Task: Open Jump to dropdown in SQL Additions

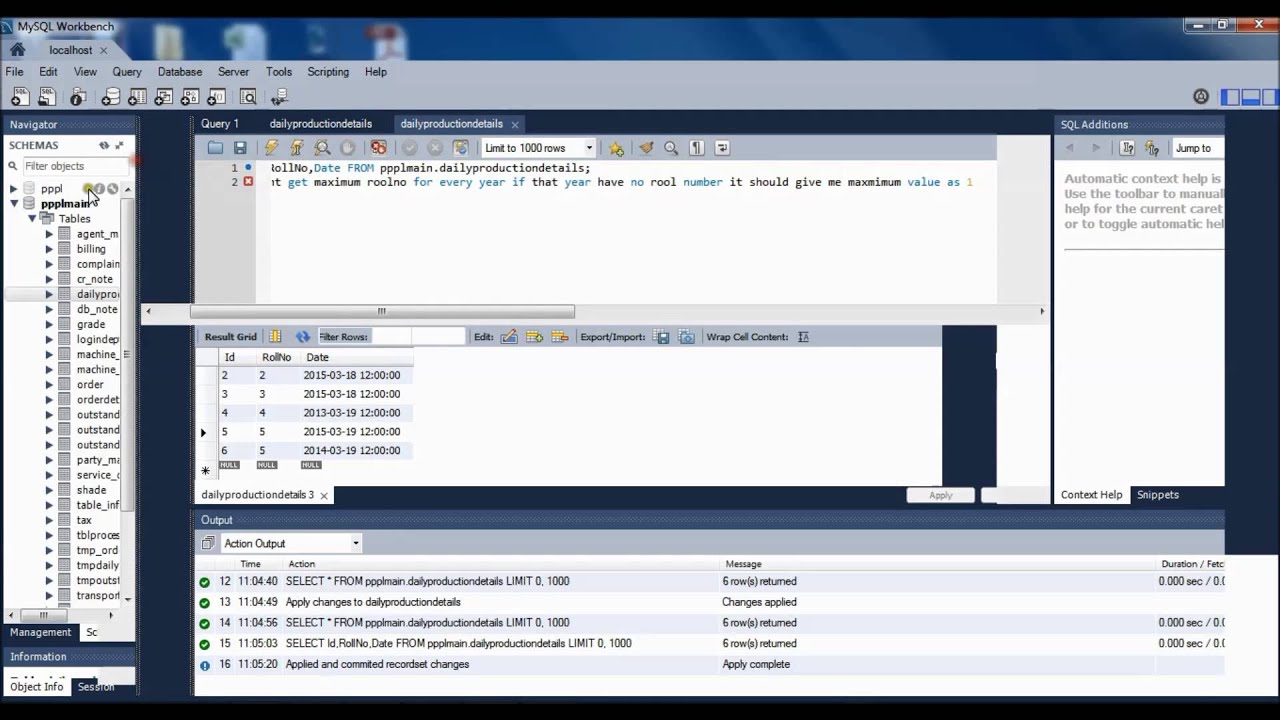Action: (1198, 148)
